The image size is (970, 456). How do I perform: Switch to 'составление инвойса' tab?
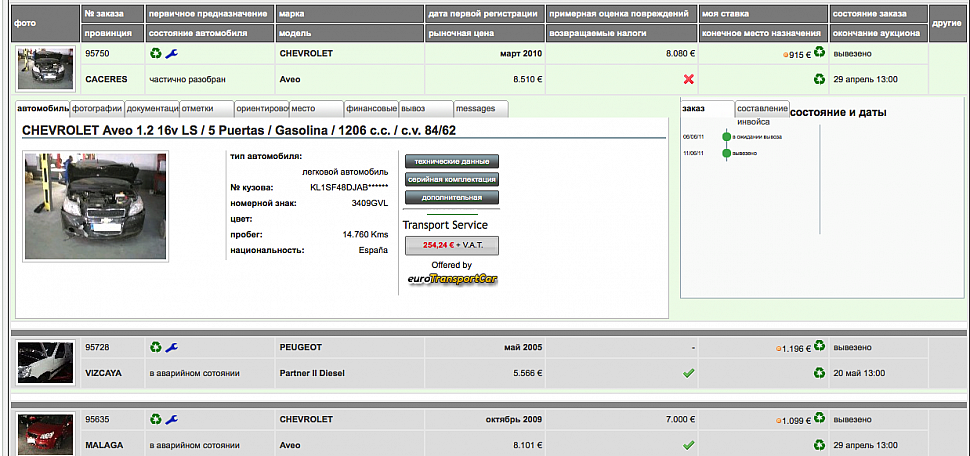[x=762, y=109]
